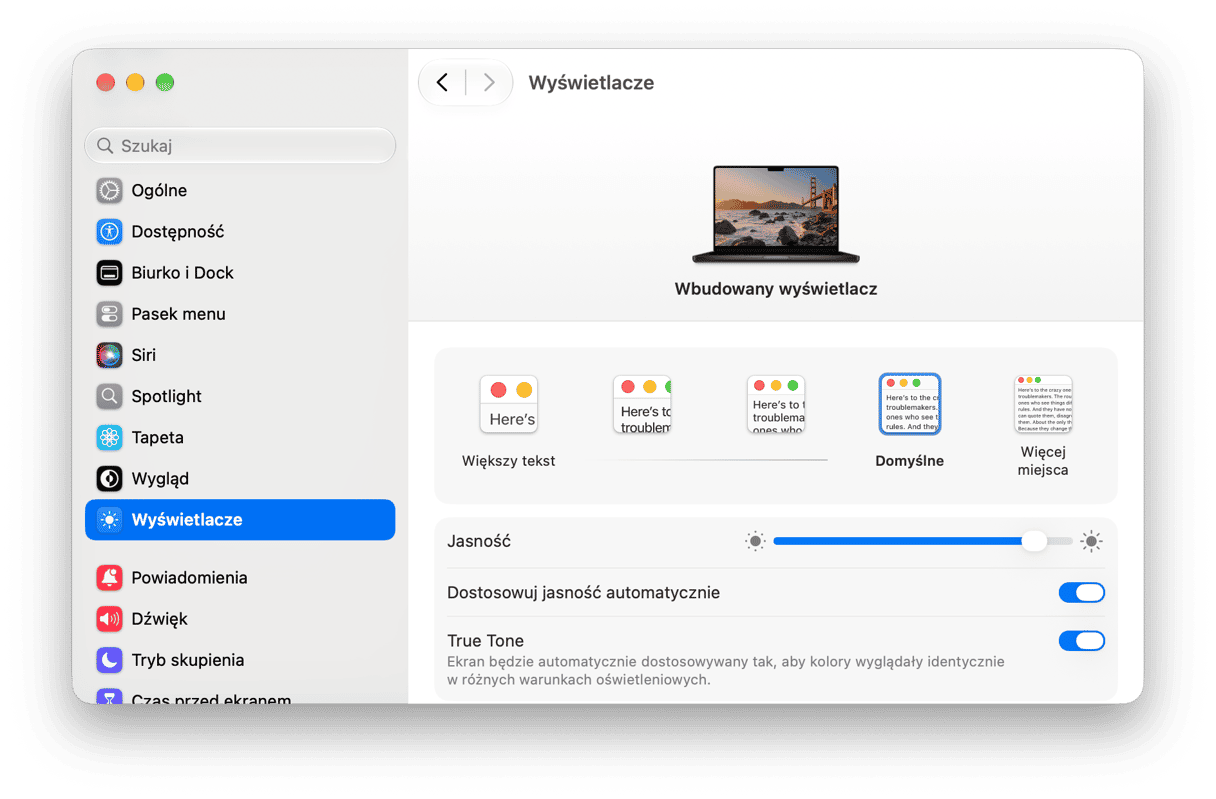Open Siri settings label

pyautogui.click(x=143, y=355)
